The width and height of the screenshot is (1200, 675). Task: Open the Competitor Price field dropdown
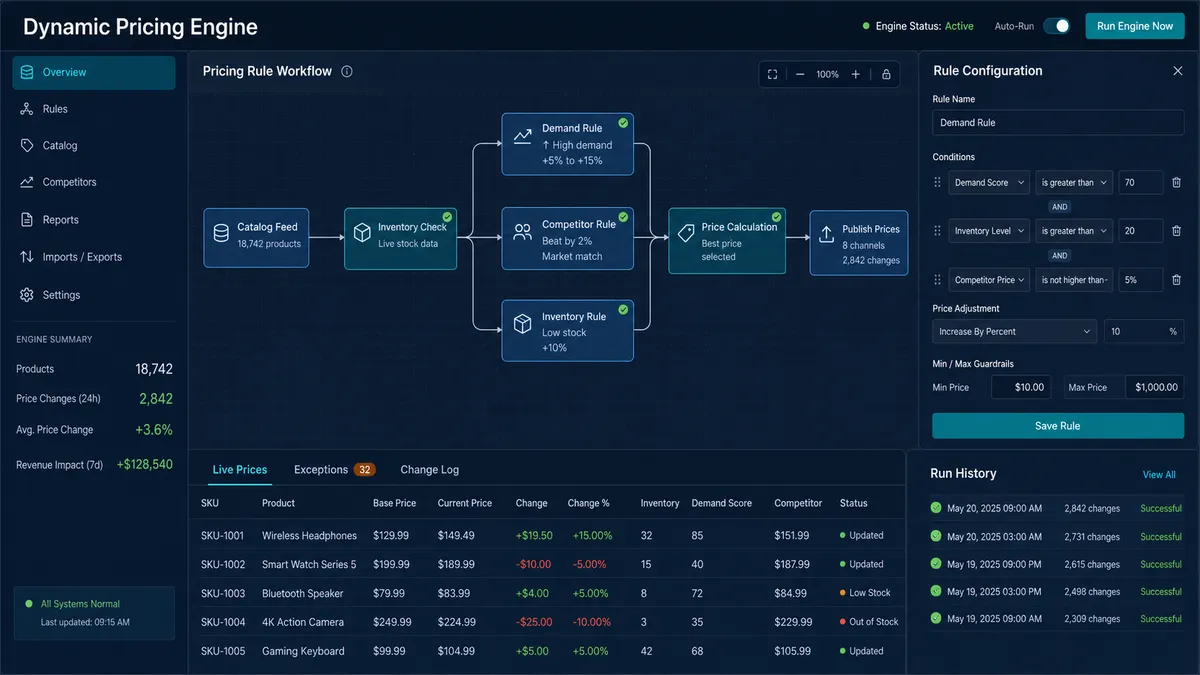989,280
